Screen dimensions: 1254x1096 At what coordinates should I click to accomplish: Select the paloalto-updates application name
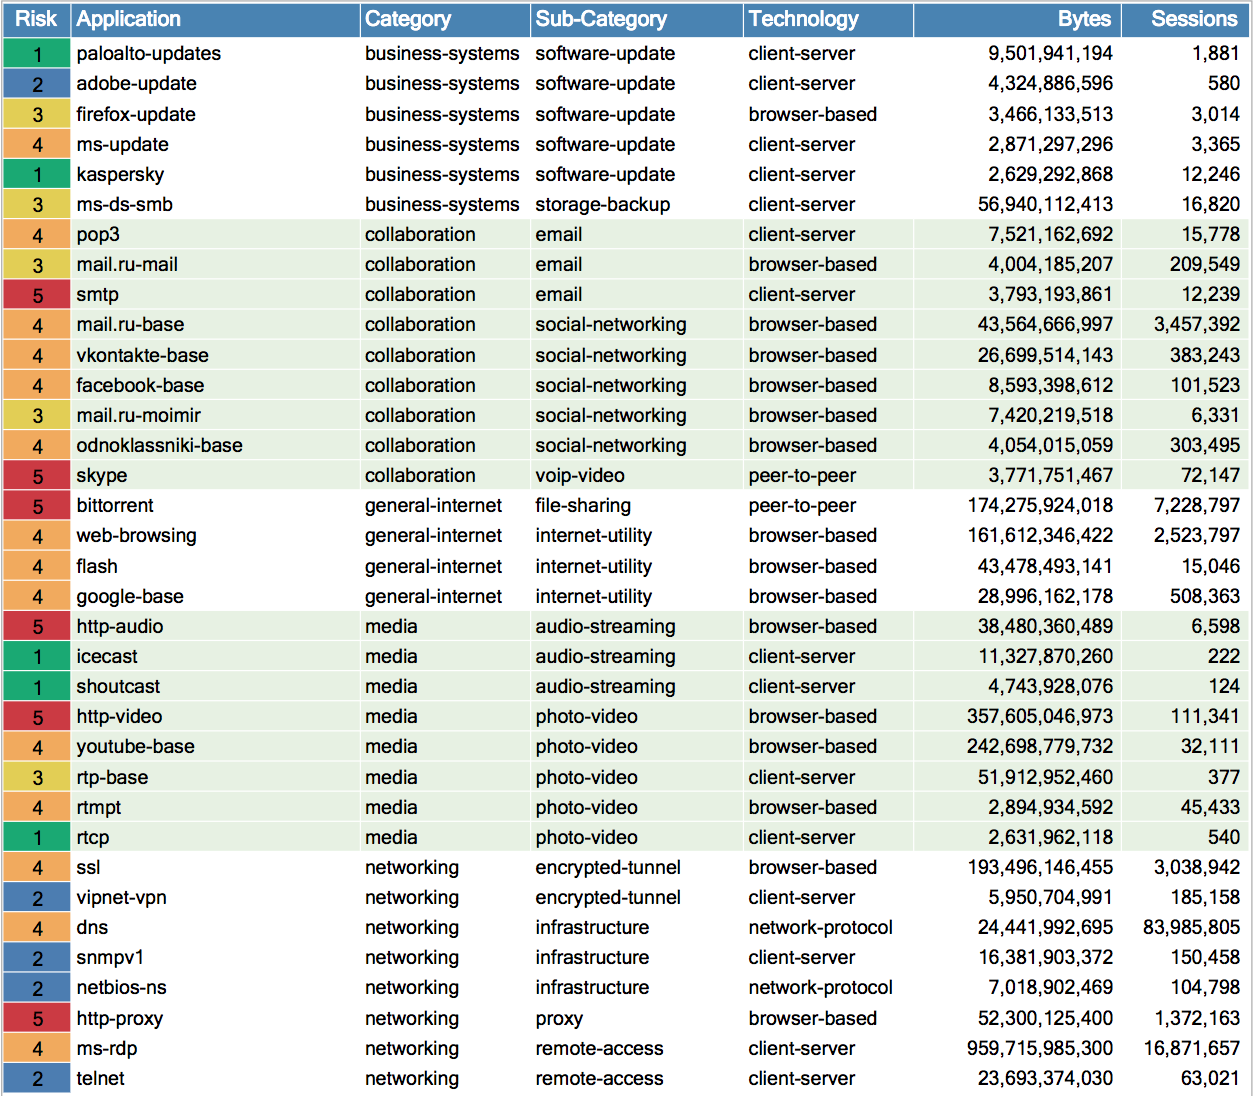click(x=148, y=54)
